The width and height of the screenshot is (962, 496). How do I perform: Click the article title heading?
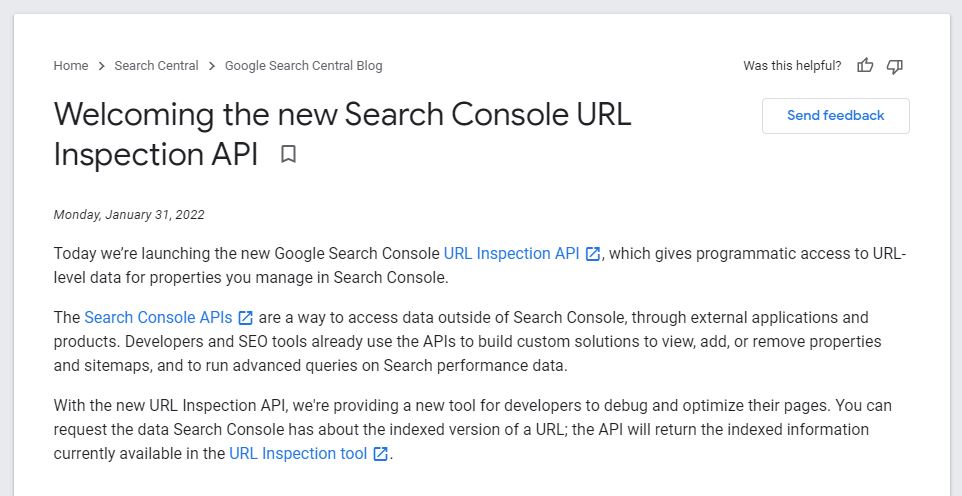click(x=342, y=134)
